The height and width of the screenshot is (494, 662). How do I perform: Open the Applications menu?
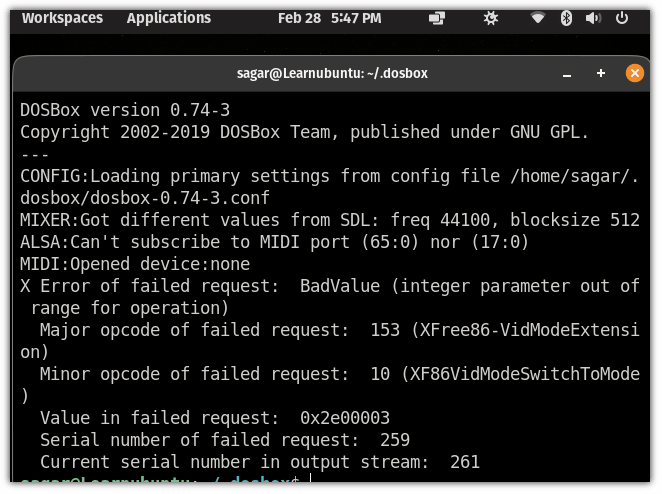tap(169, 18)
